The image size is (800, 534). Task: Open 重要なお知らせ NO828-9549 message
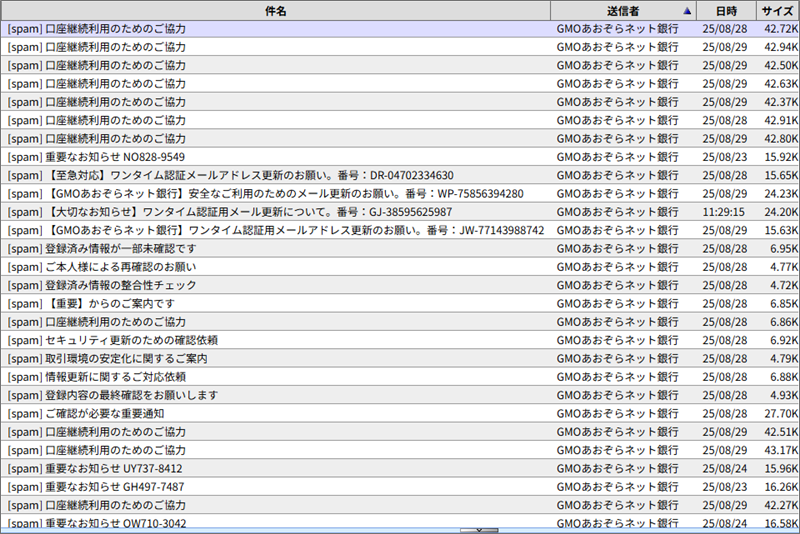[x=400, y=157]
